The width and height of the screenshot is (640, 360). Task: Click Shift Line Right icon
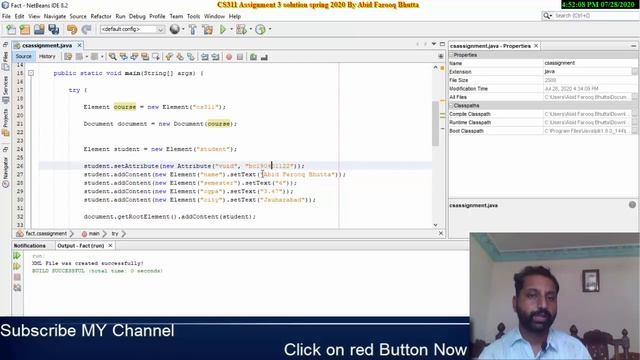click(x=215, y=57)
